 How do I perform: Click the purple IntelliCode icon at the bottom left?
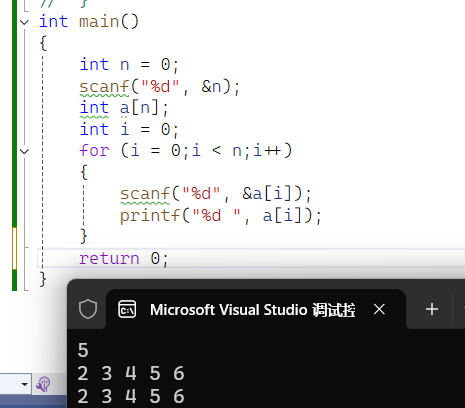click(43, 384)
